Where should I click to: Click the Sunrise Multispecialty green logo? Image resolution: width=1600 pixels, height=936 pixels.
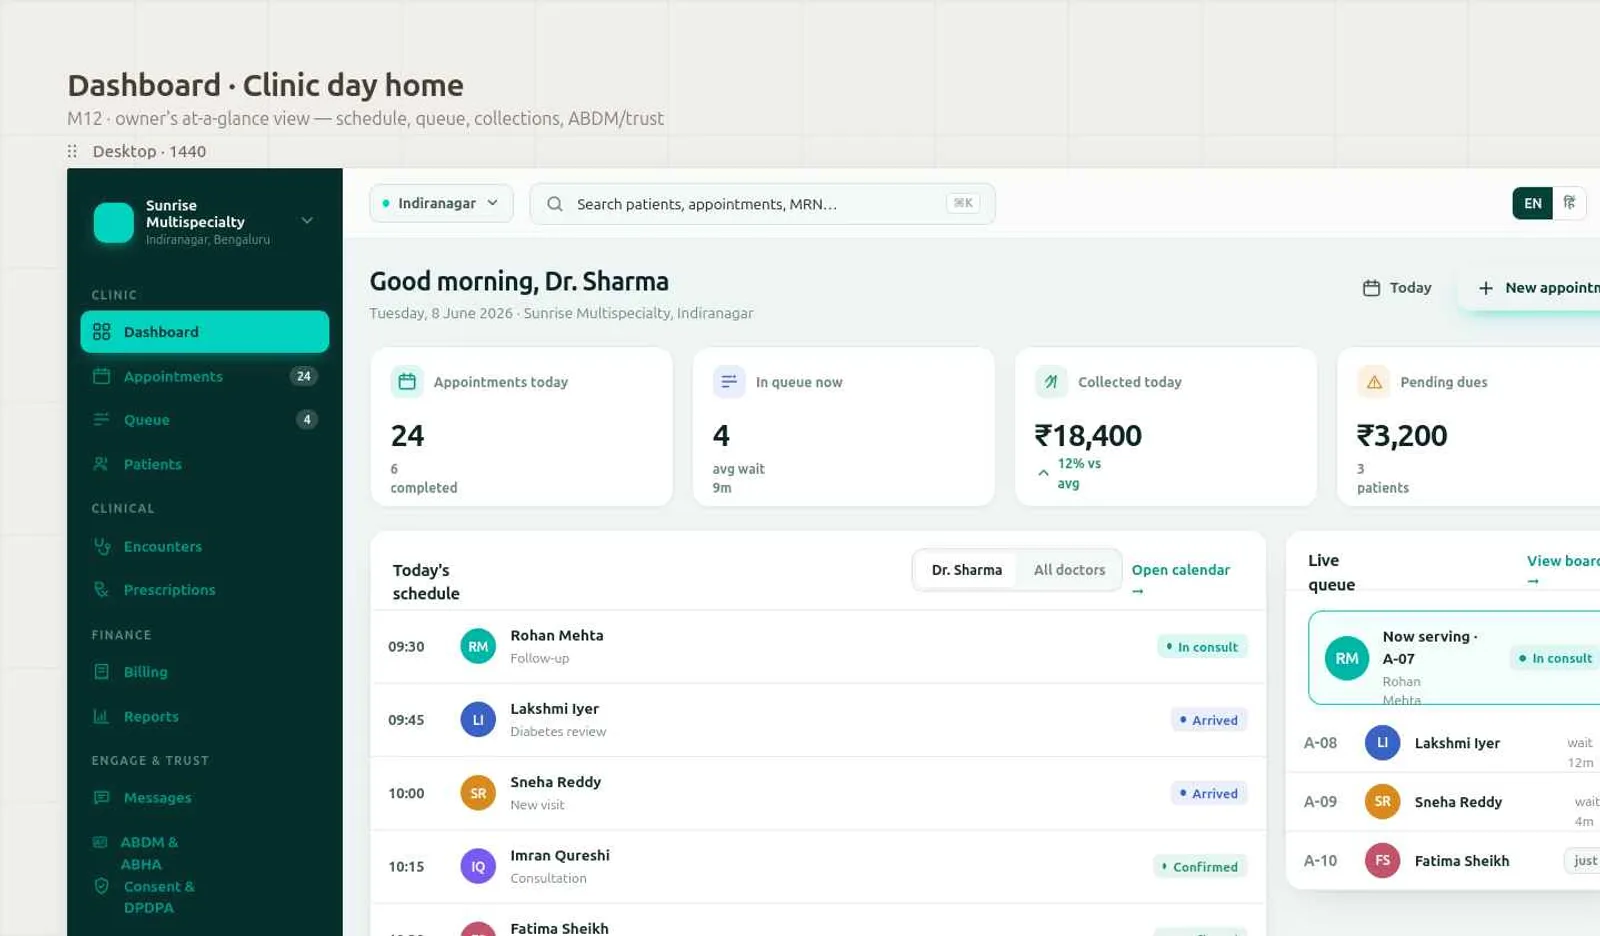pyautogui.click(x=113, y=222)
